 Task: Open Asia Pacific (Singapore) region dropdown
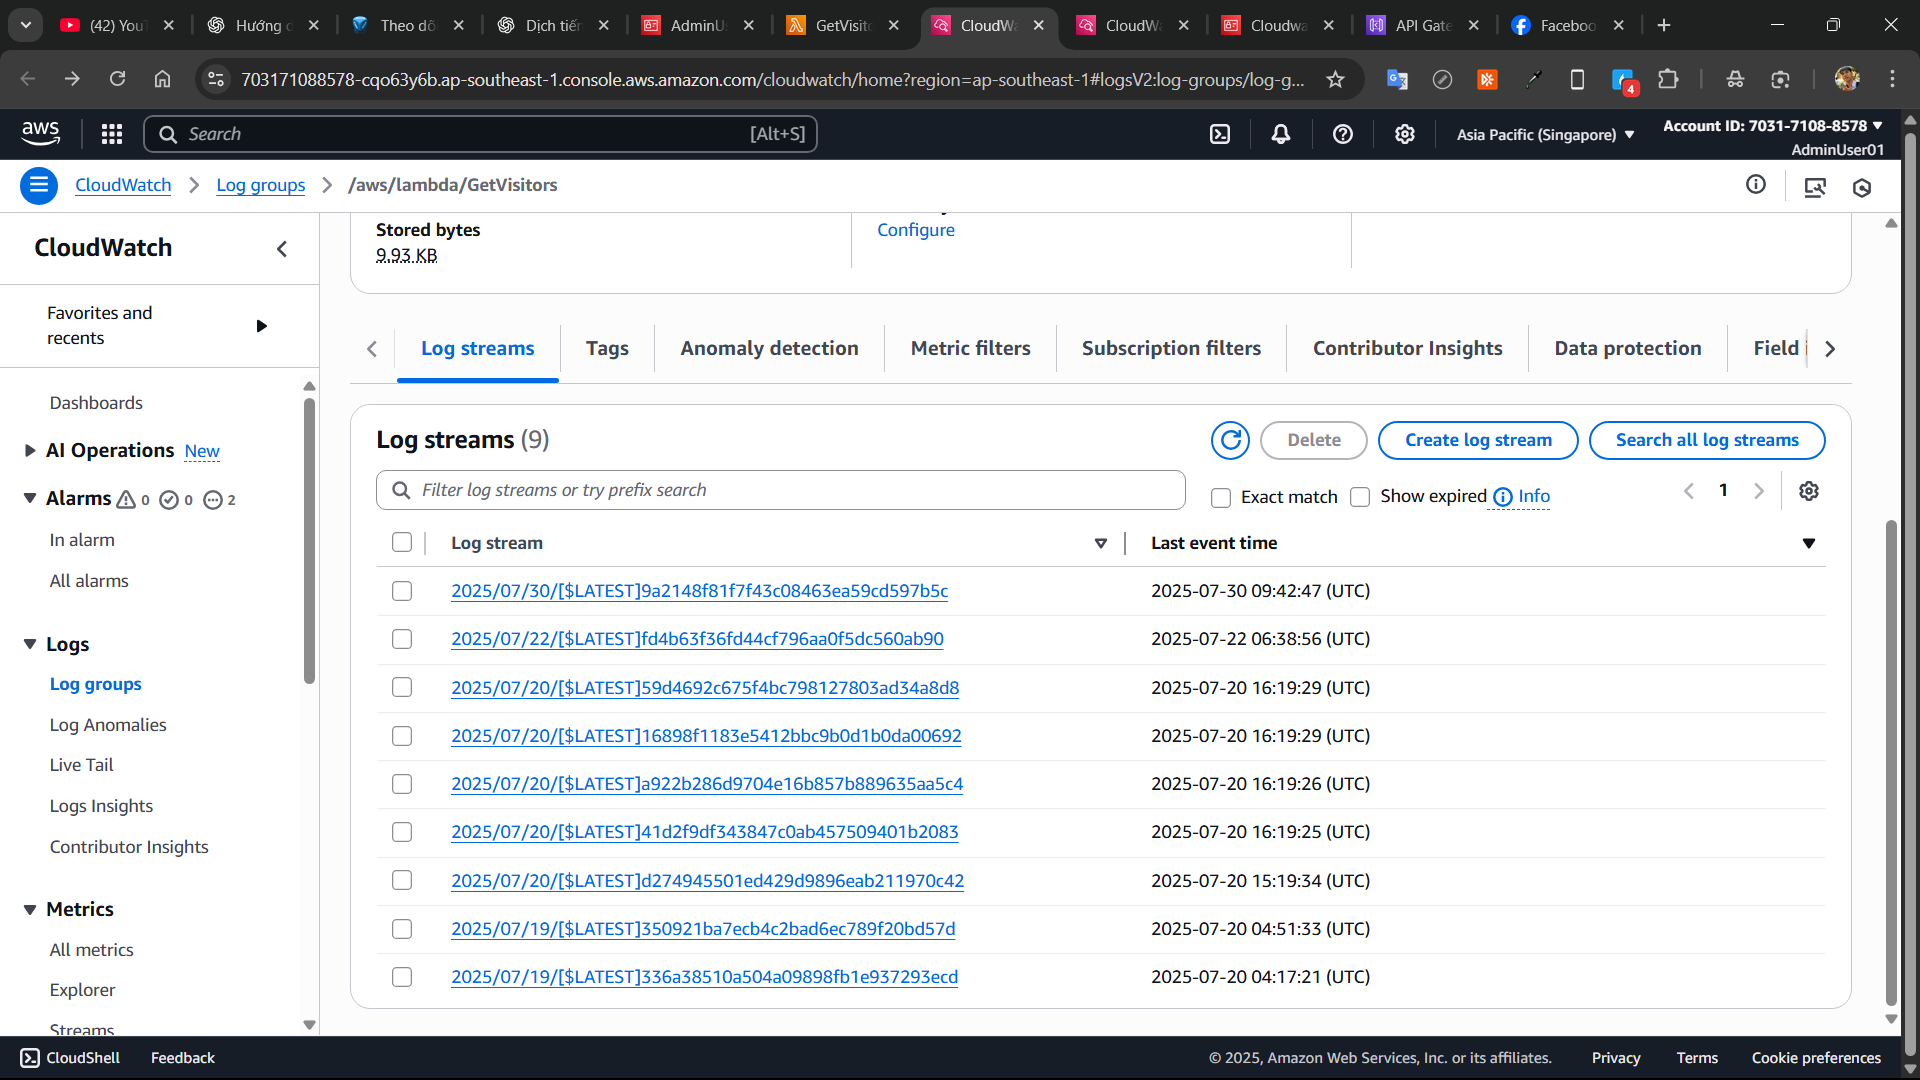click(1546, 135)
